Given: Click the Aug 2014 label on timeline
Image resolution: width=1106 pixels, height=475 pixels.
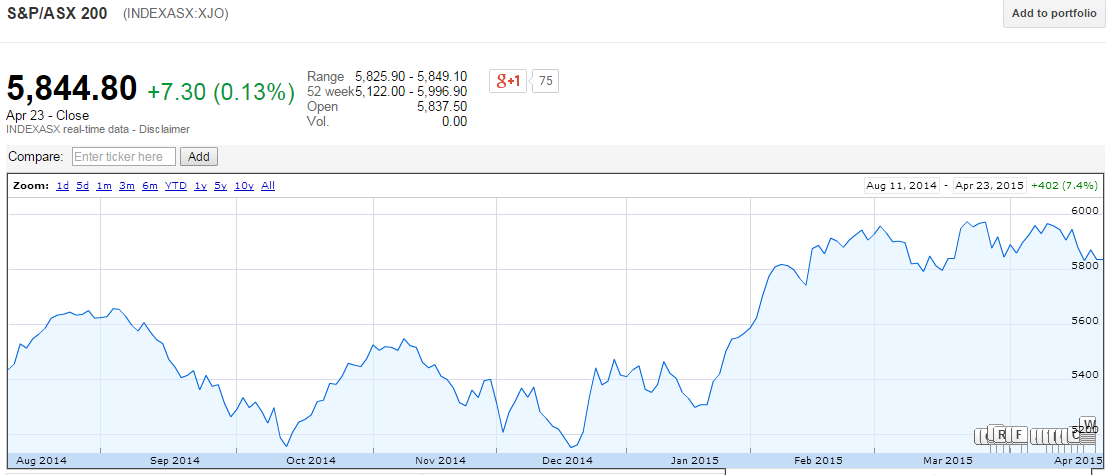Looking at the screenshot, I should [42, 460].
